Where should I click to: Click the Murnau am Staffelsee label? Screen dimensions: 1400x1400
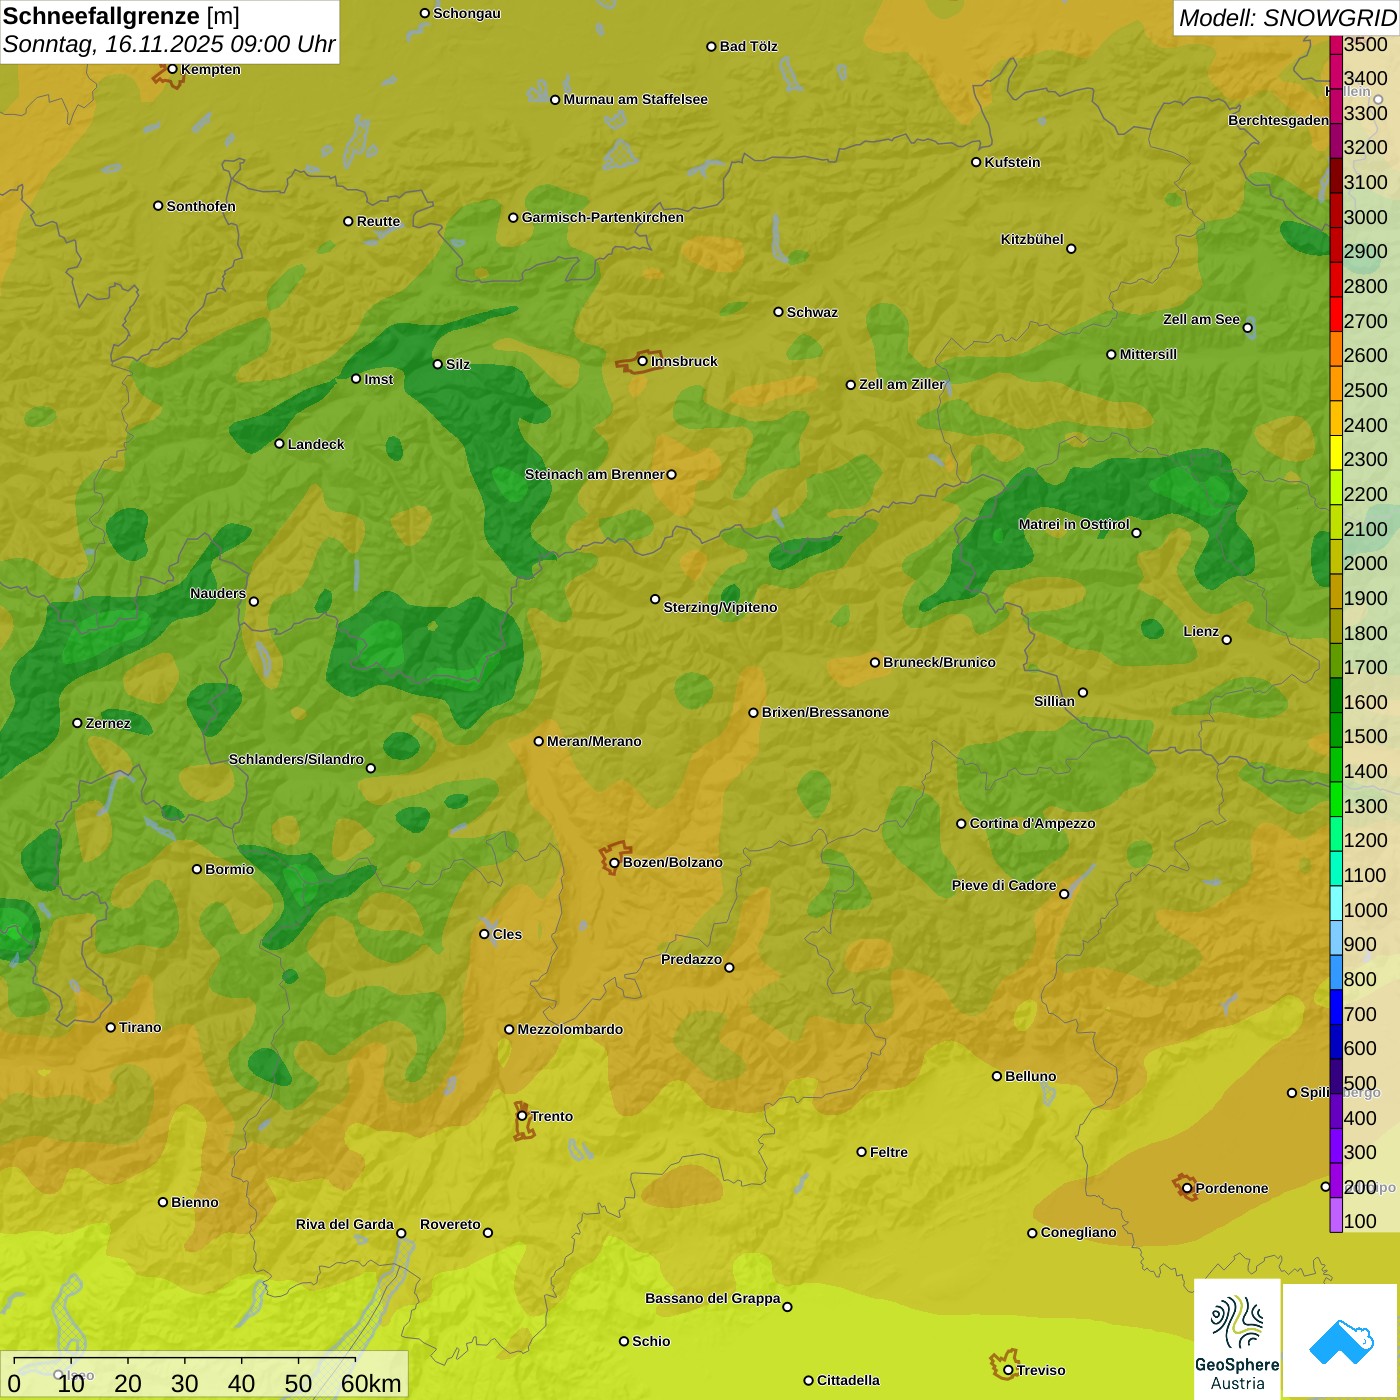point(635,99)
